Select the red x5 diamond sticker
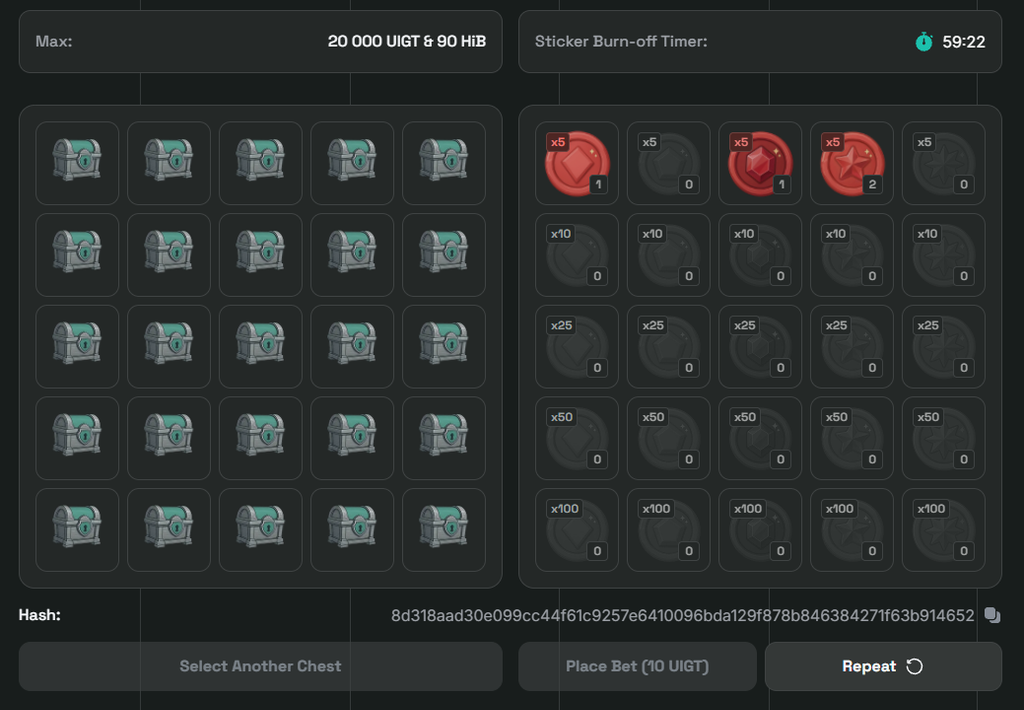Viewport: 1024px width, 710px height. (x=577, y=163)
